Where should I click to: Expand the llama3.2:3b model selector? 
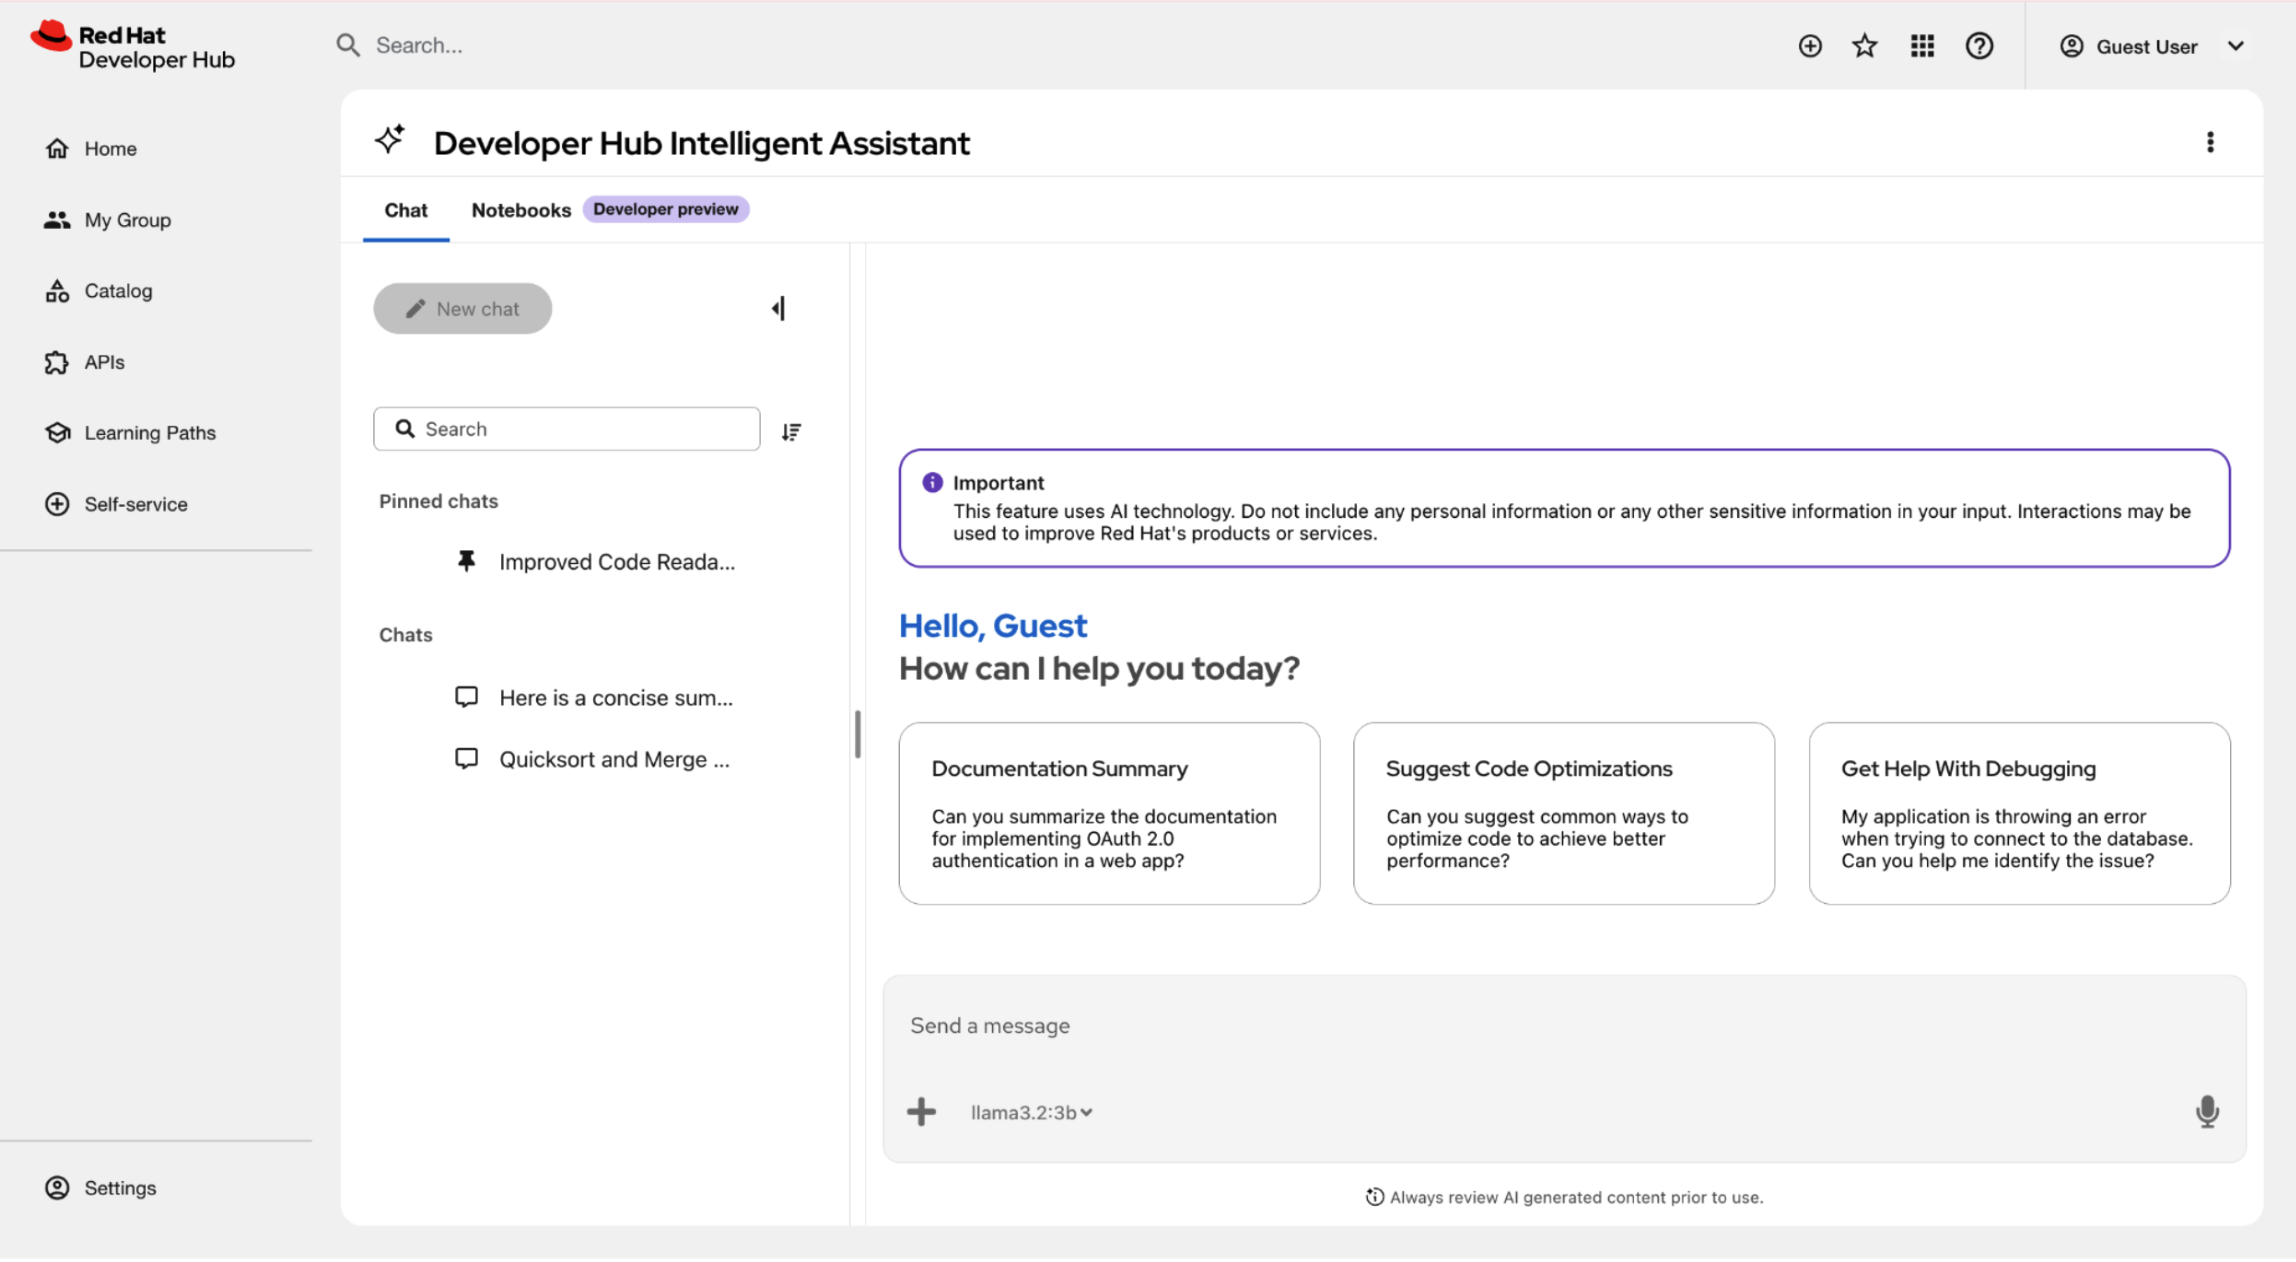coord(1031,1112)
